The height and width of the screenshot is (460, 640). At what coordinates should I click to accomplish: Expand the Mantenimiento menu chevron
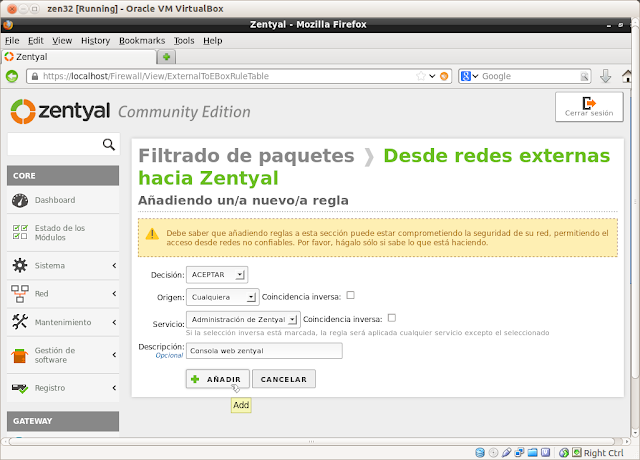(114, 322)
